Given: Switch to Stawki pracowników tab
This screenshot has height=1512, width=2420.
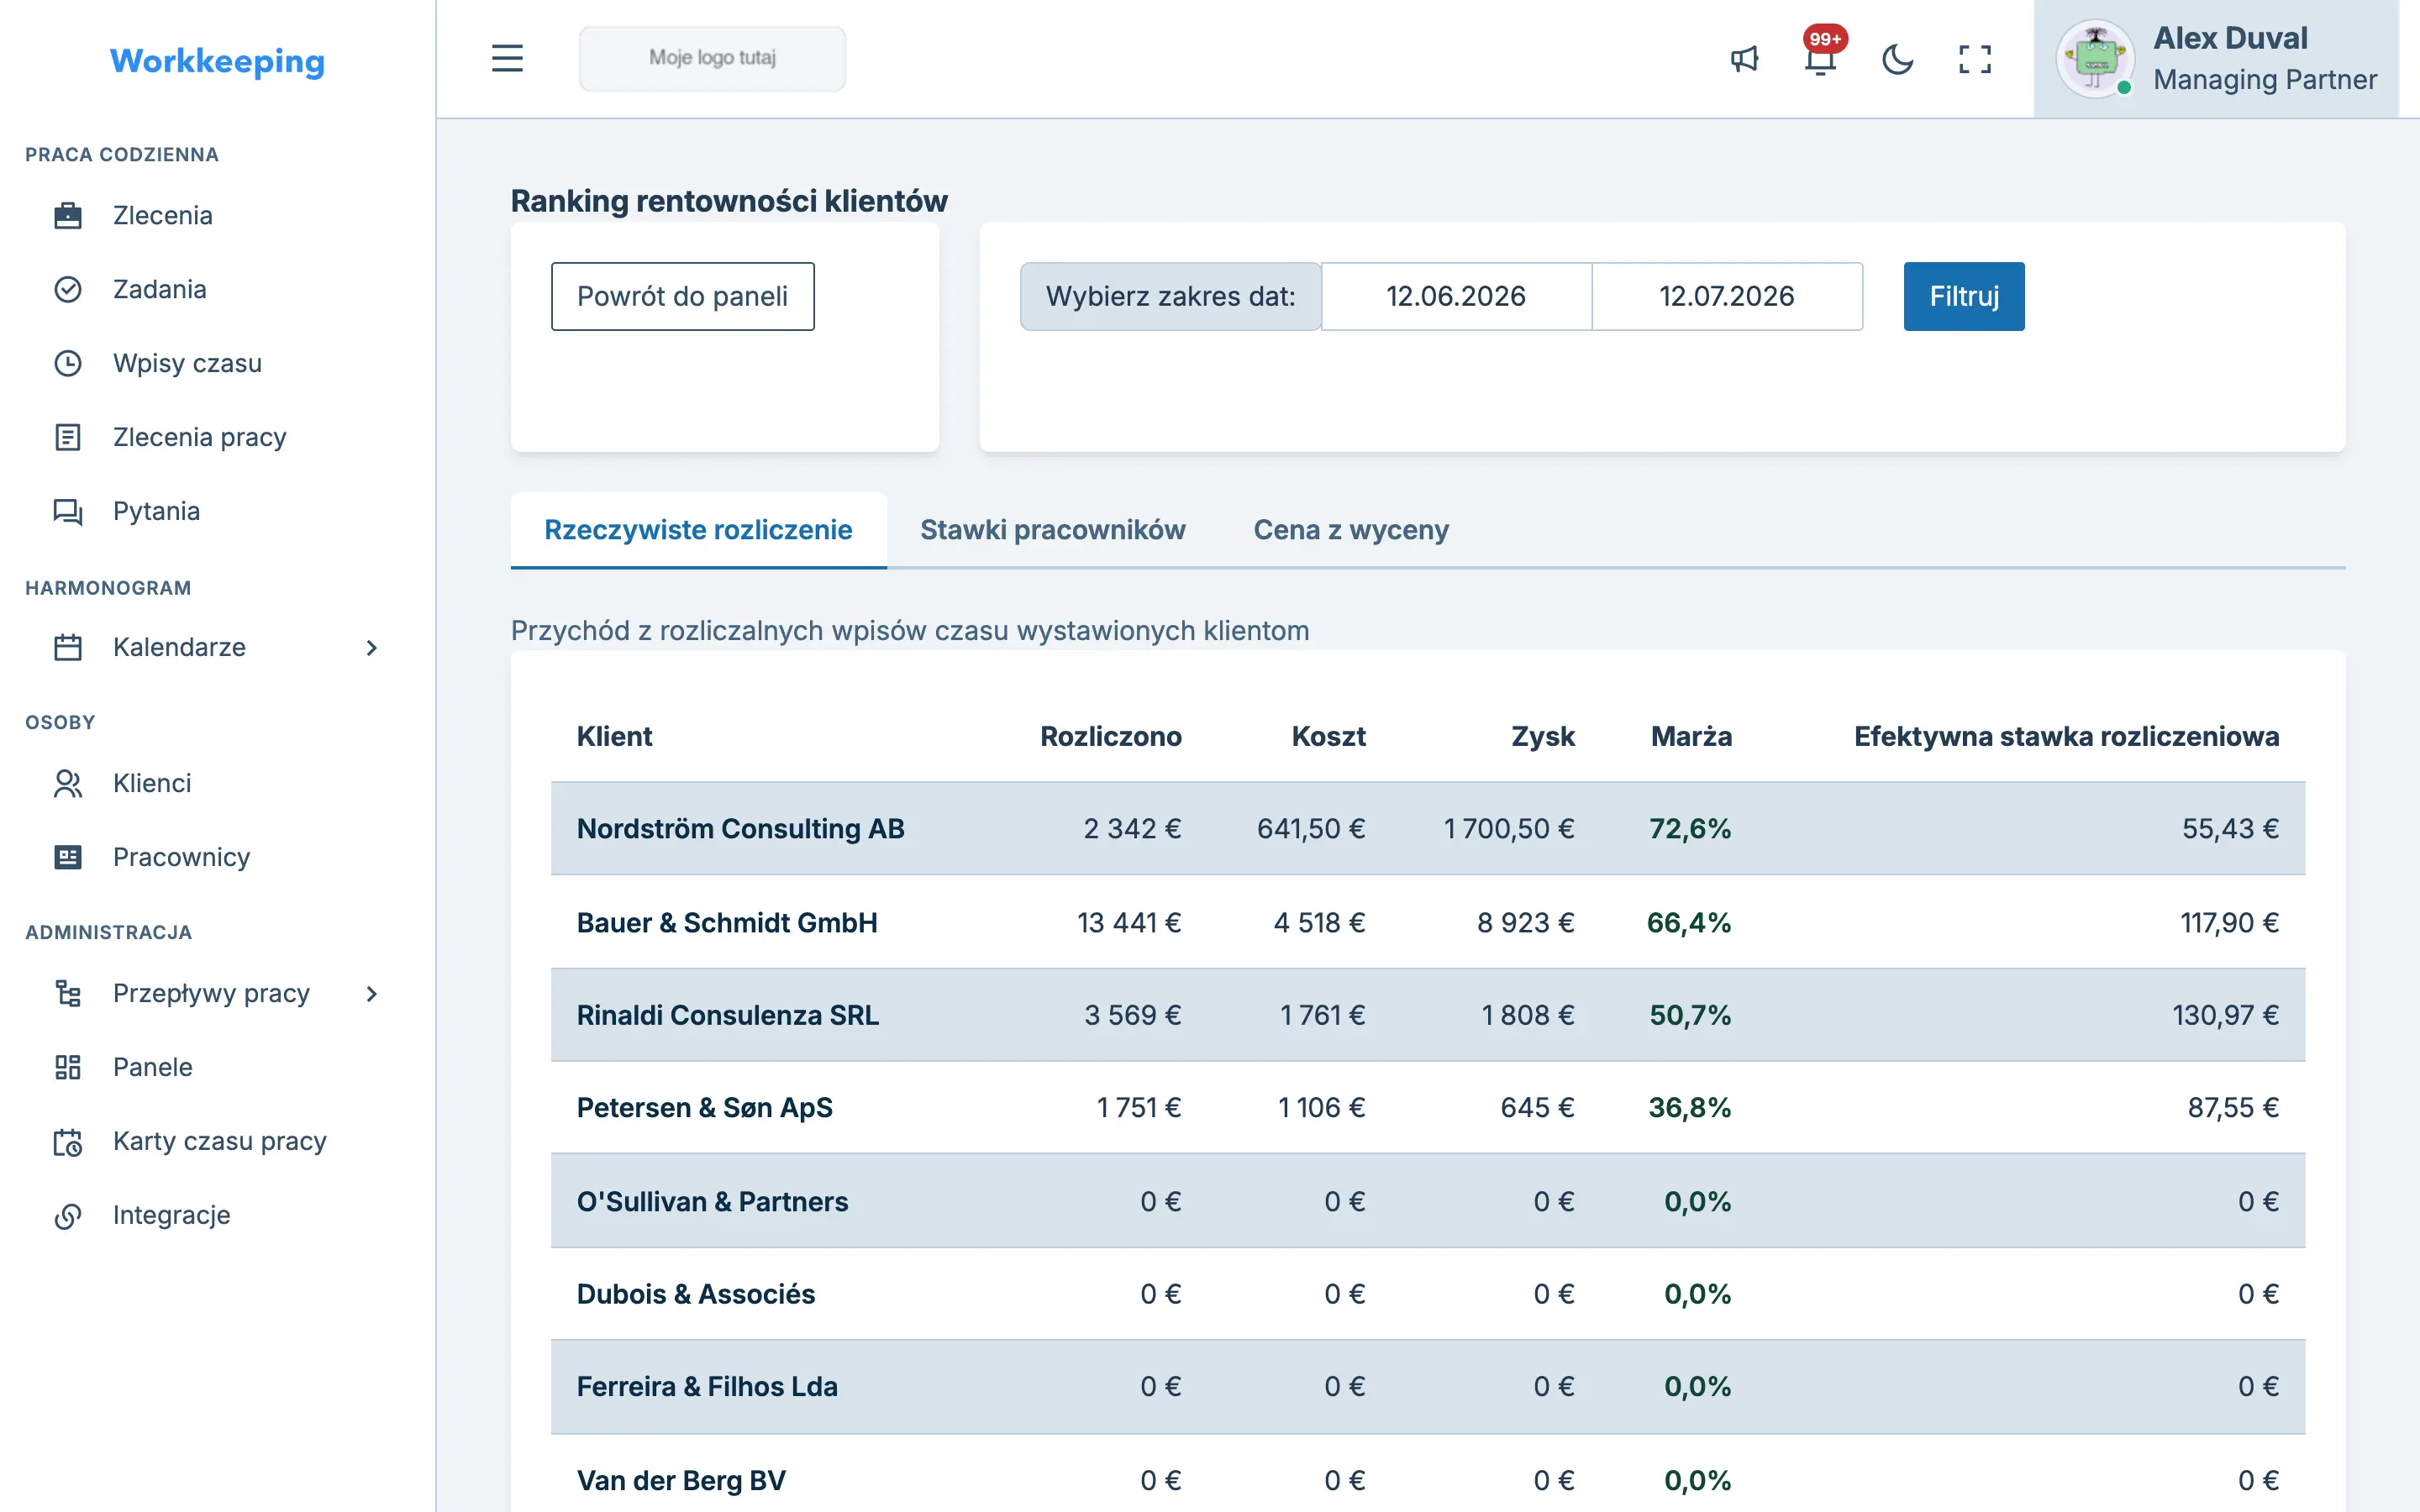Looking at the screenshot, I should [x=1052, y=529].
